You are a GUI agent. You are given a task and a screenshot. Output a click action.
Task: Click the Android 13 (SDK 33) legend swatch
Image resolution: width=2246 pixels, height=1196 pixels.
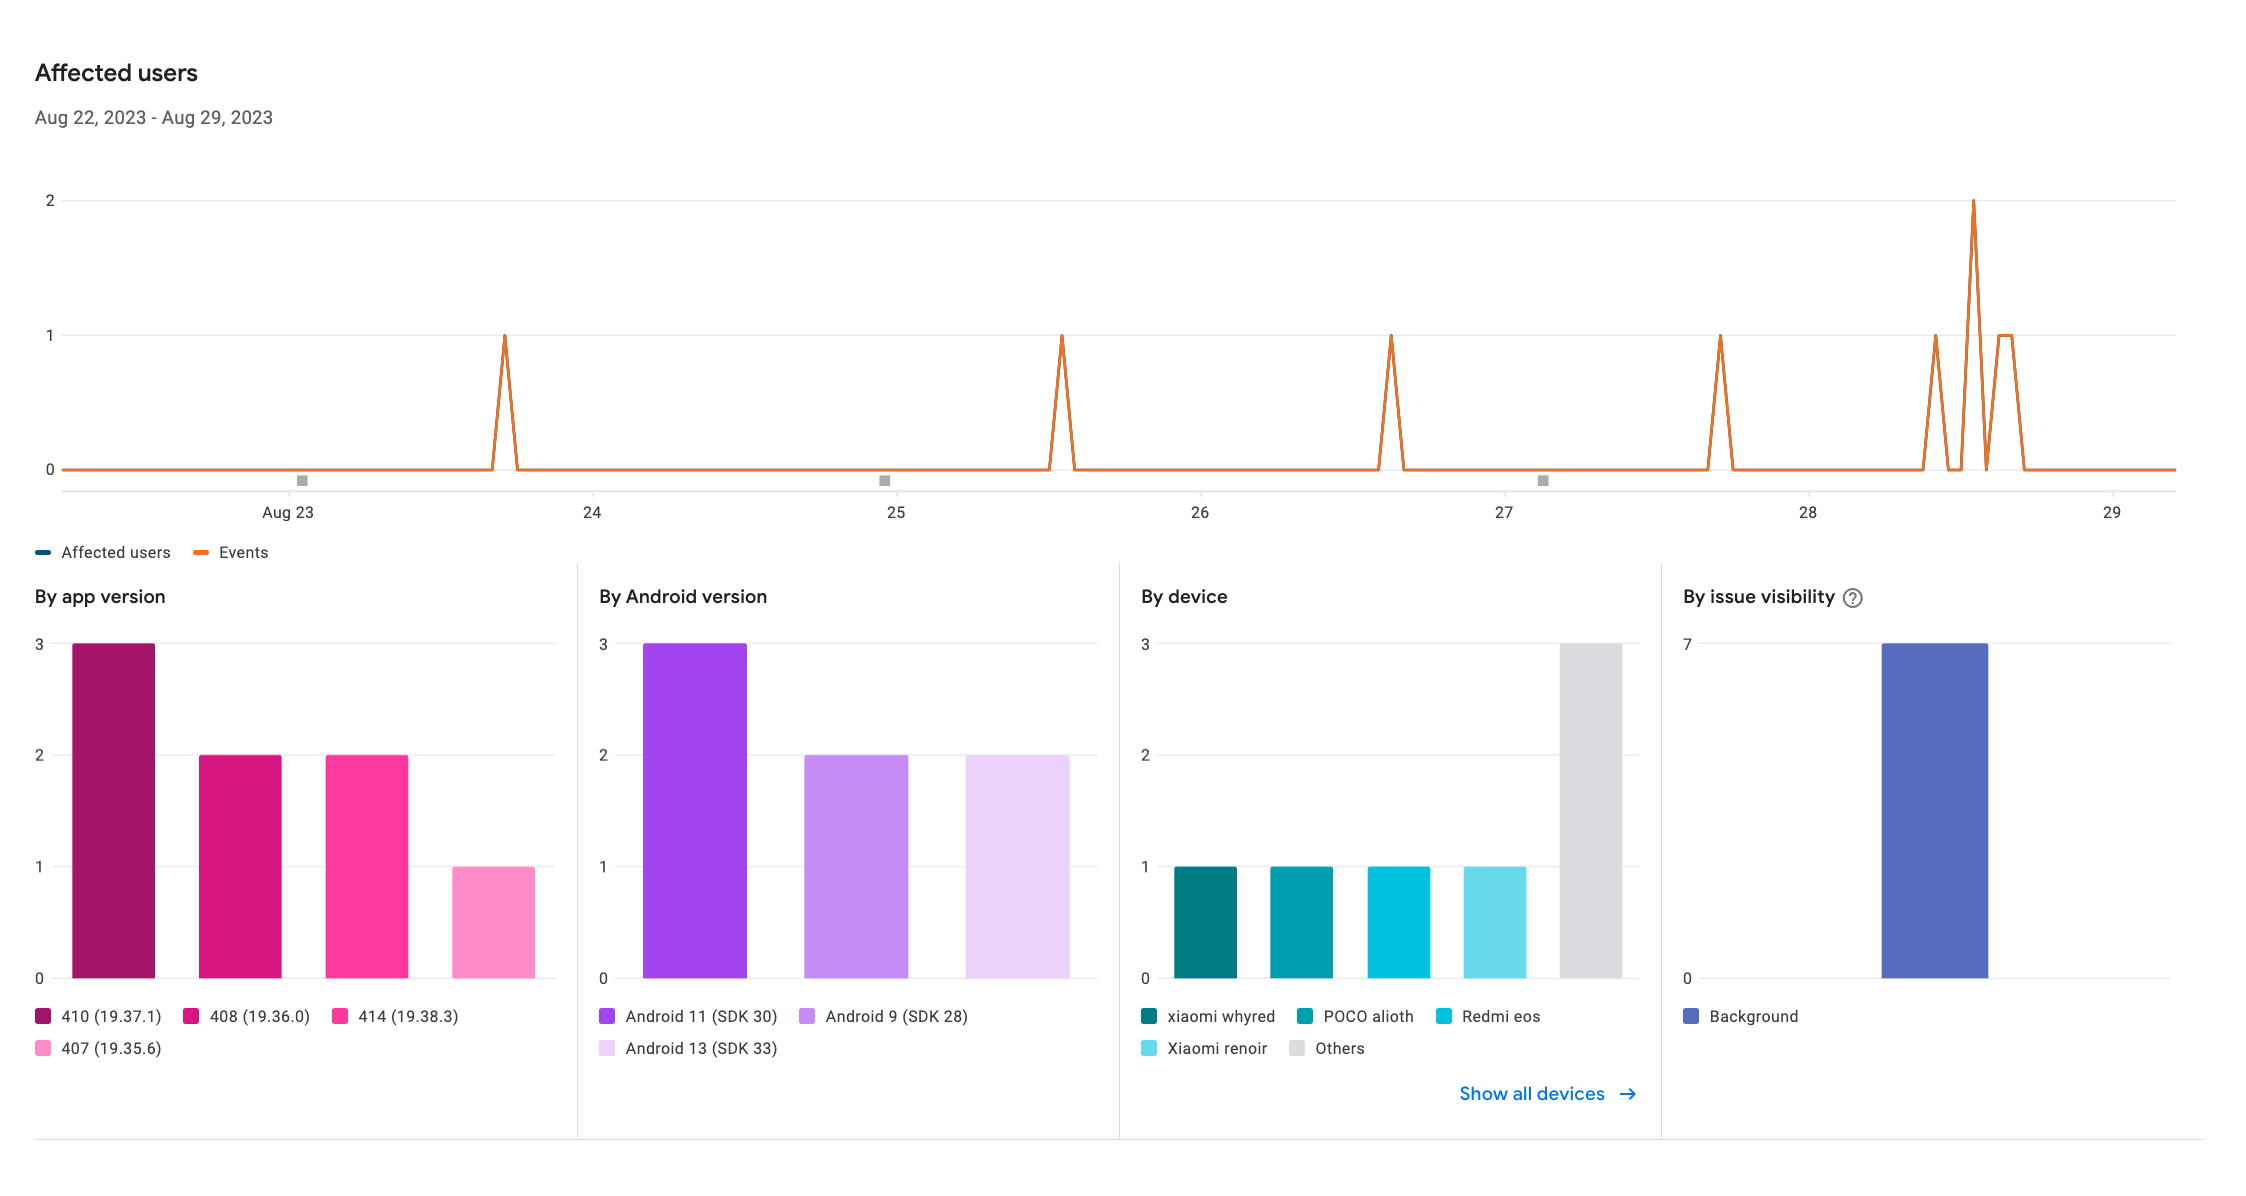point(607,1049)
